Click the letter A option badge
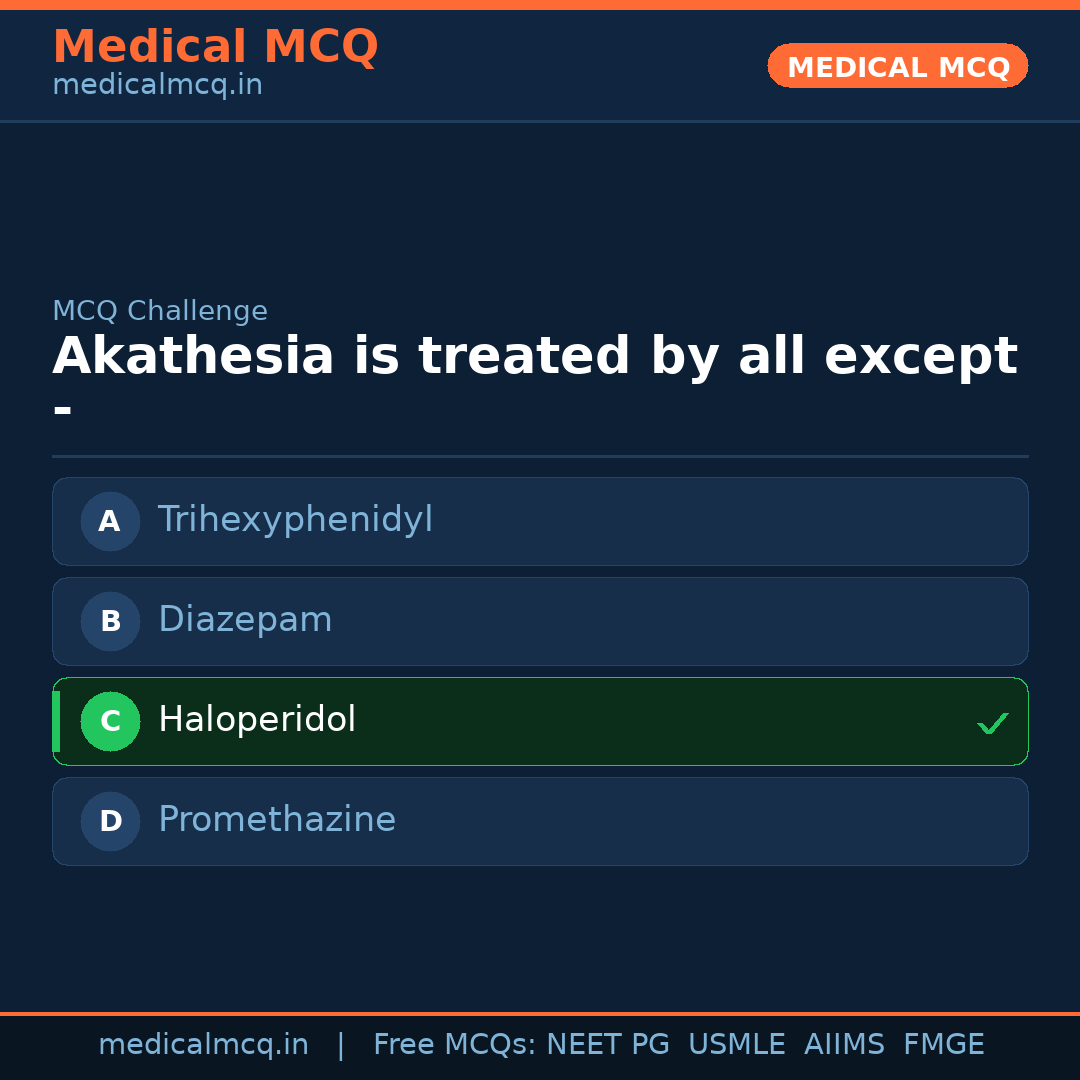Viewport: 1080px width, 1080px height. 110,521
